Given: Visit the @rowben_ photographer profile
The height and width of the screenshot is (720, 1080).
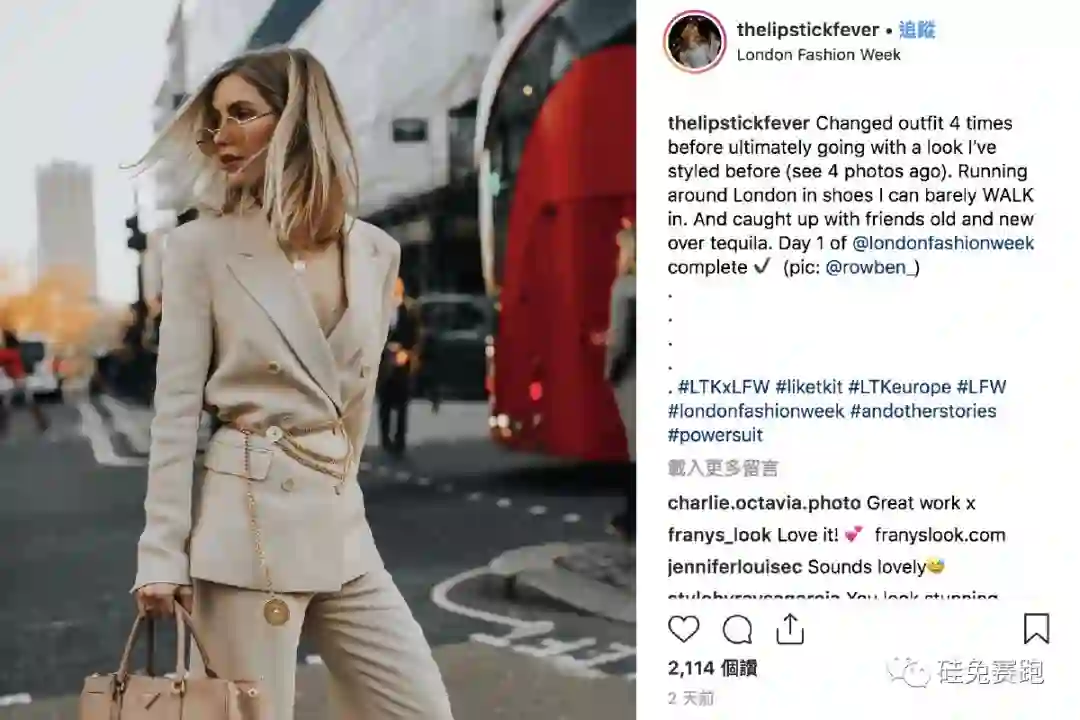Looking at the screenshot, I should point(872,267).
